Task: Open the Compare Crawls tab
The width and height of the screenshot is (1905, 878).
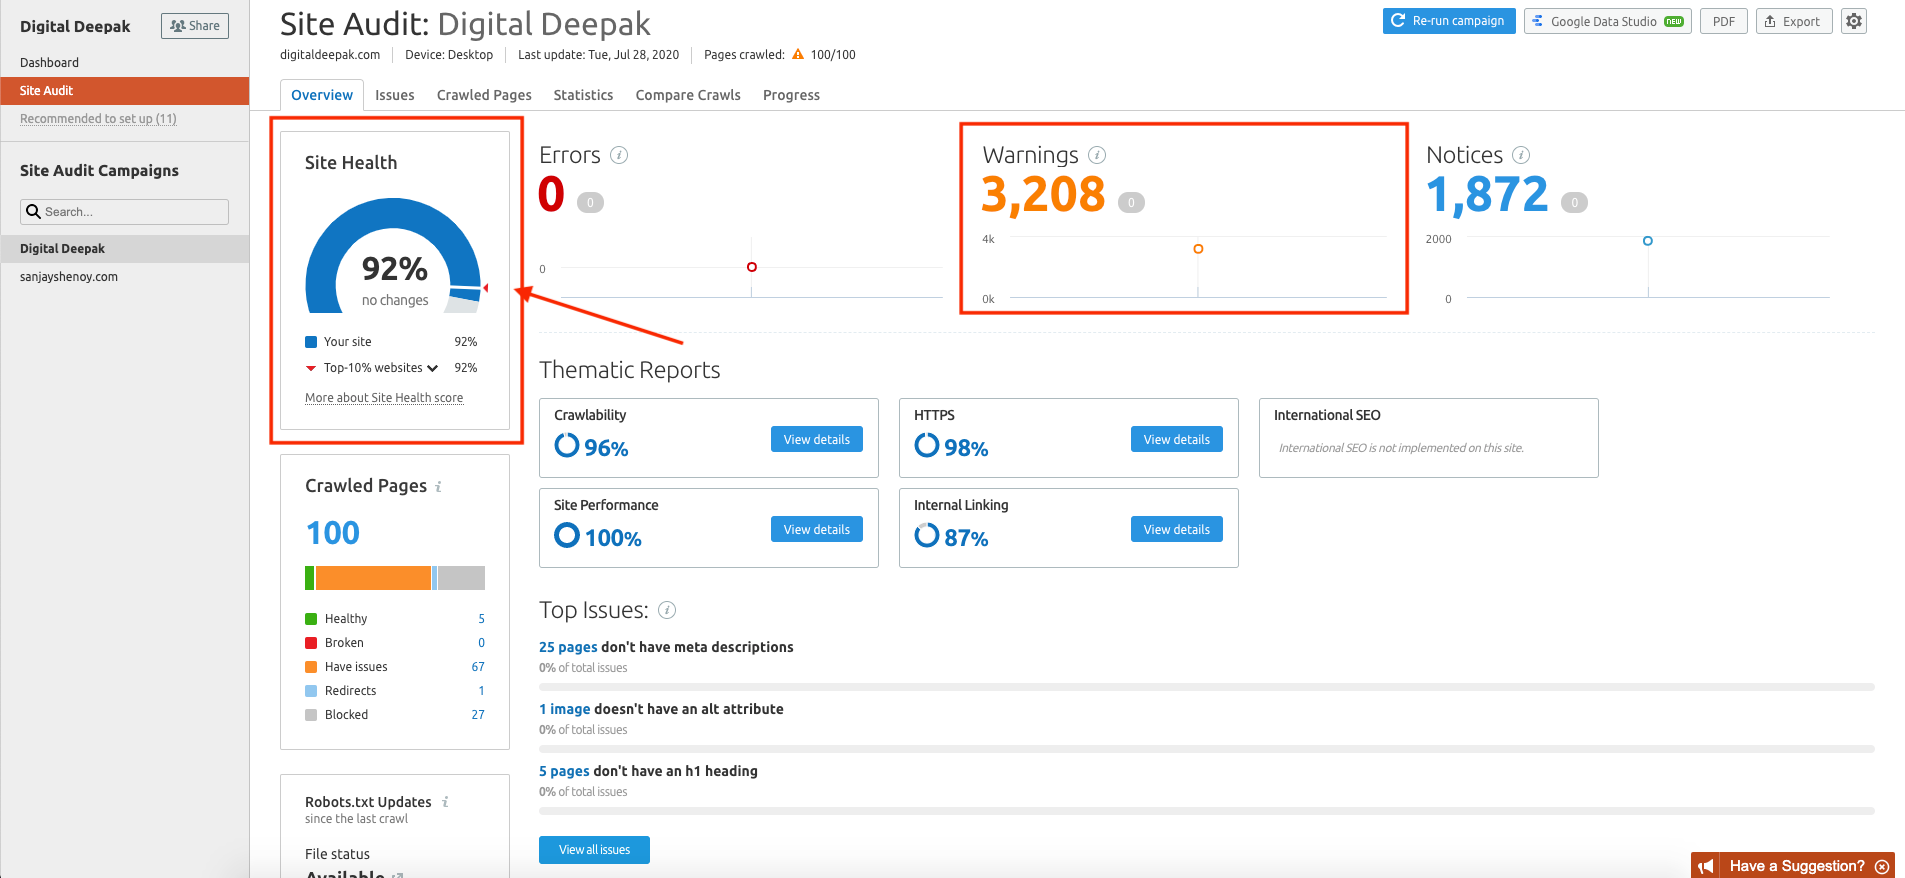Action: coord(688,95)
